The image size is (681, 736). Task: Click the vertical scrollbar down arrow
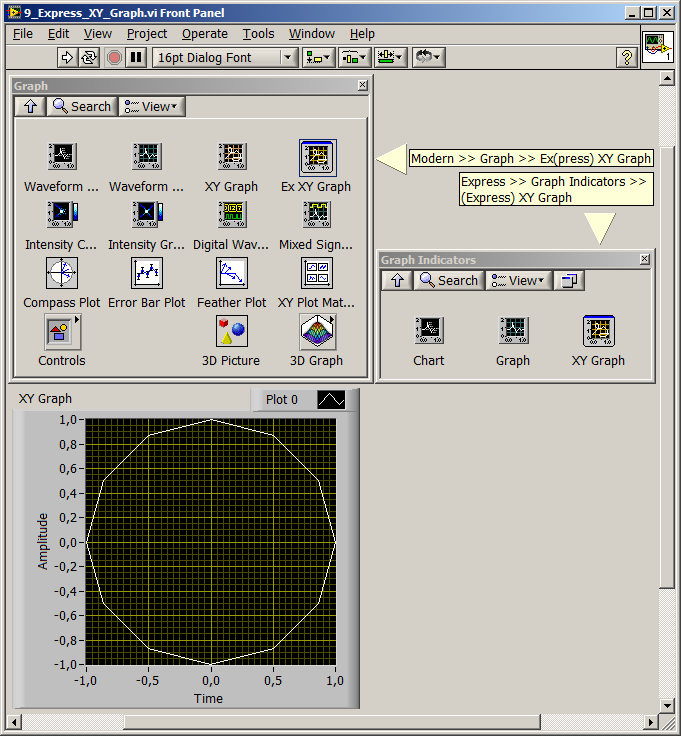click(666, 705)
